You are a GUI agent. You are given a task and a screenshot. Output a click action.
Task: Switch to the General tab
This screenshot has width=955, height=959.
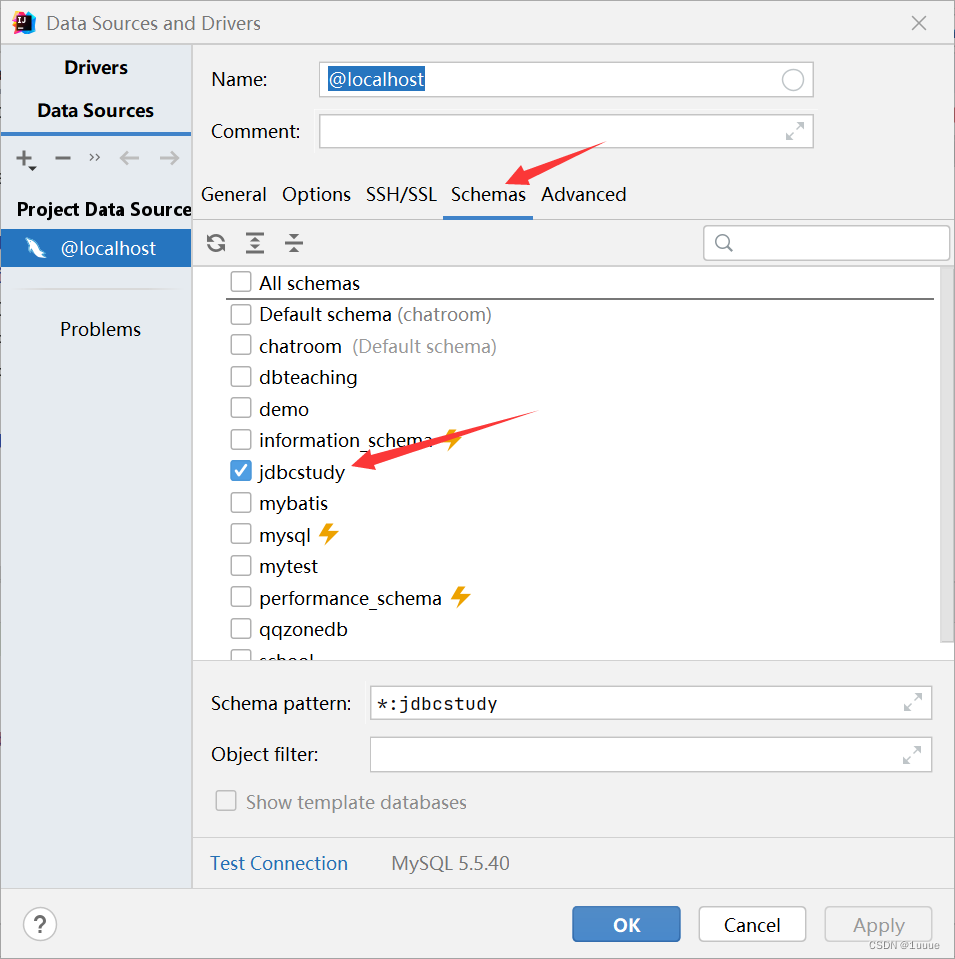234,194
